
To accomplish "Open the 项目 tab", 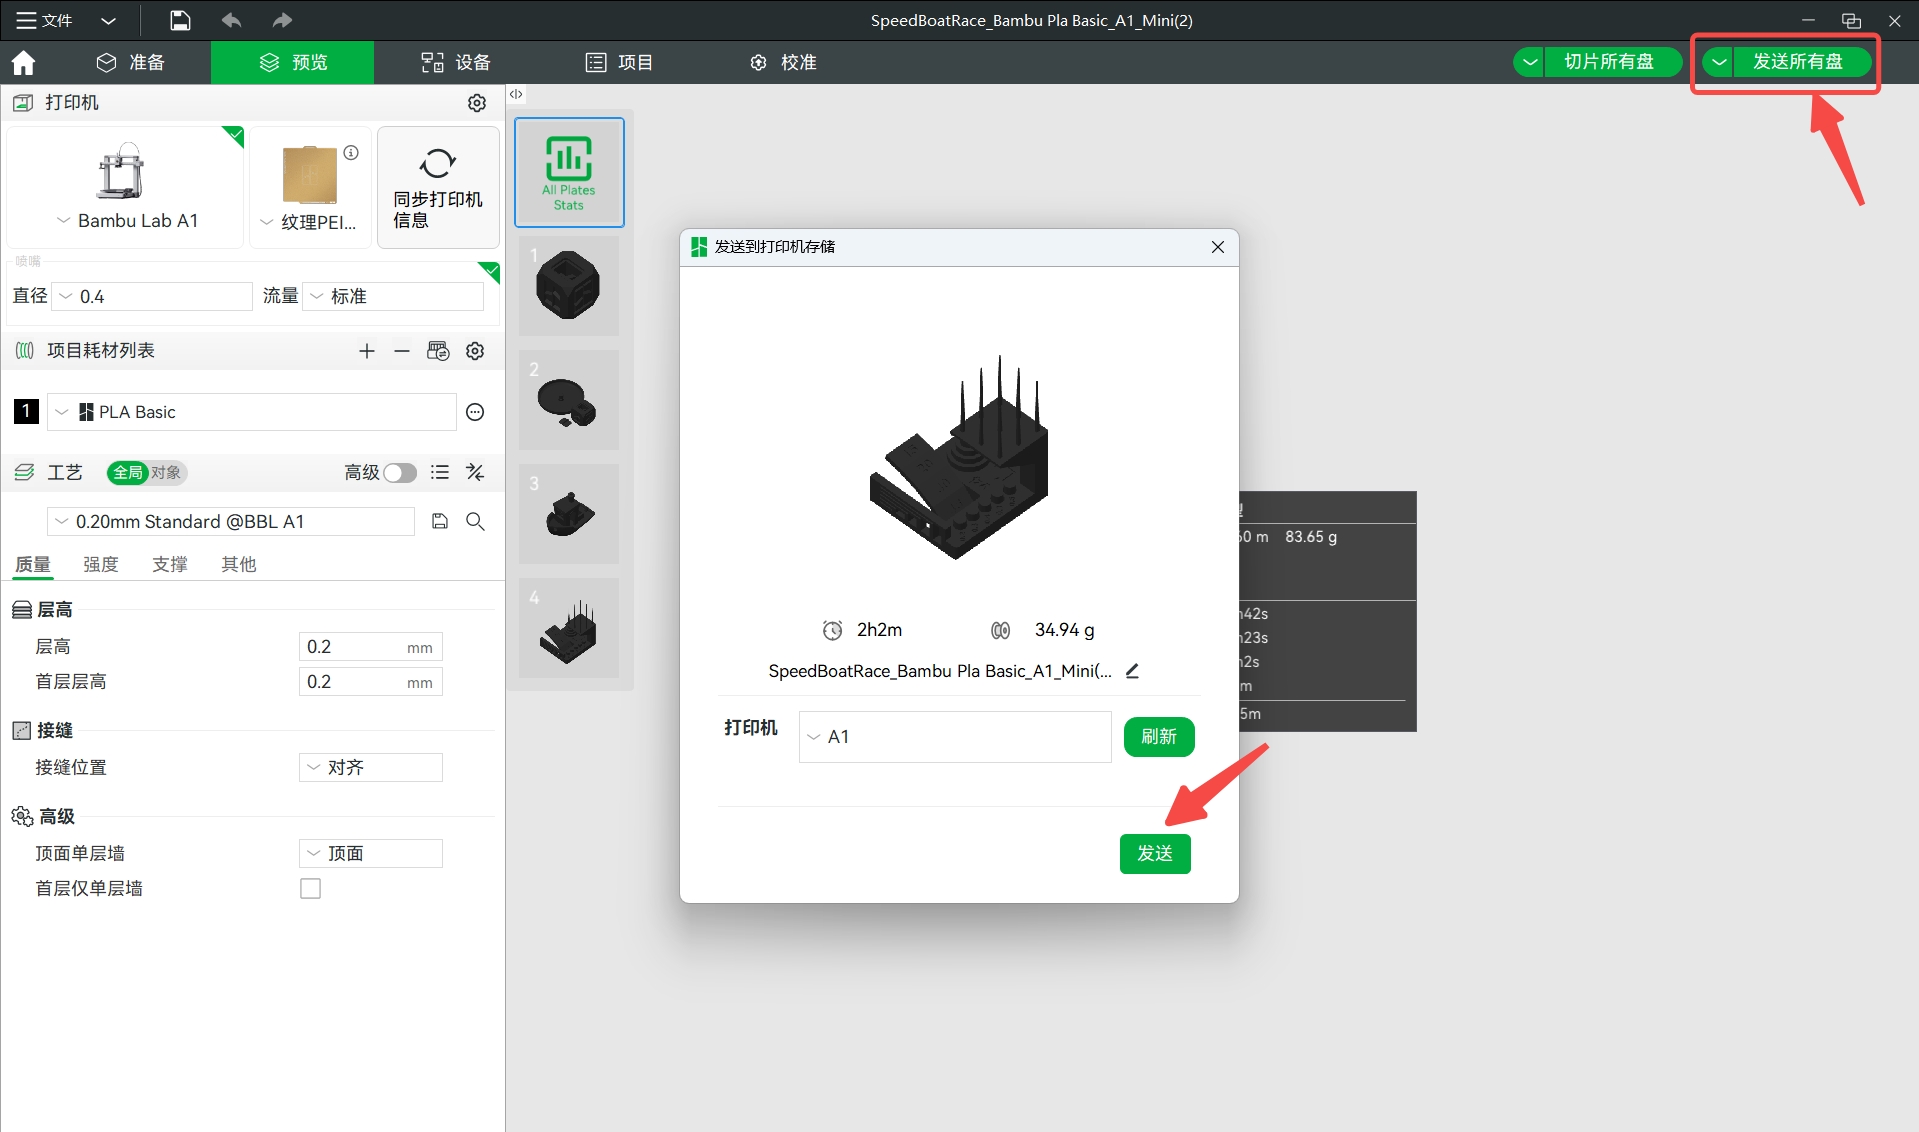I will point(619,62).
